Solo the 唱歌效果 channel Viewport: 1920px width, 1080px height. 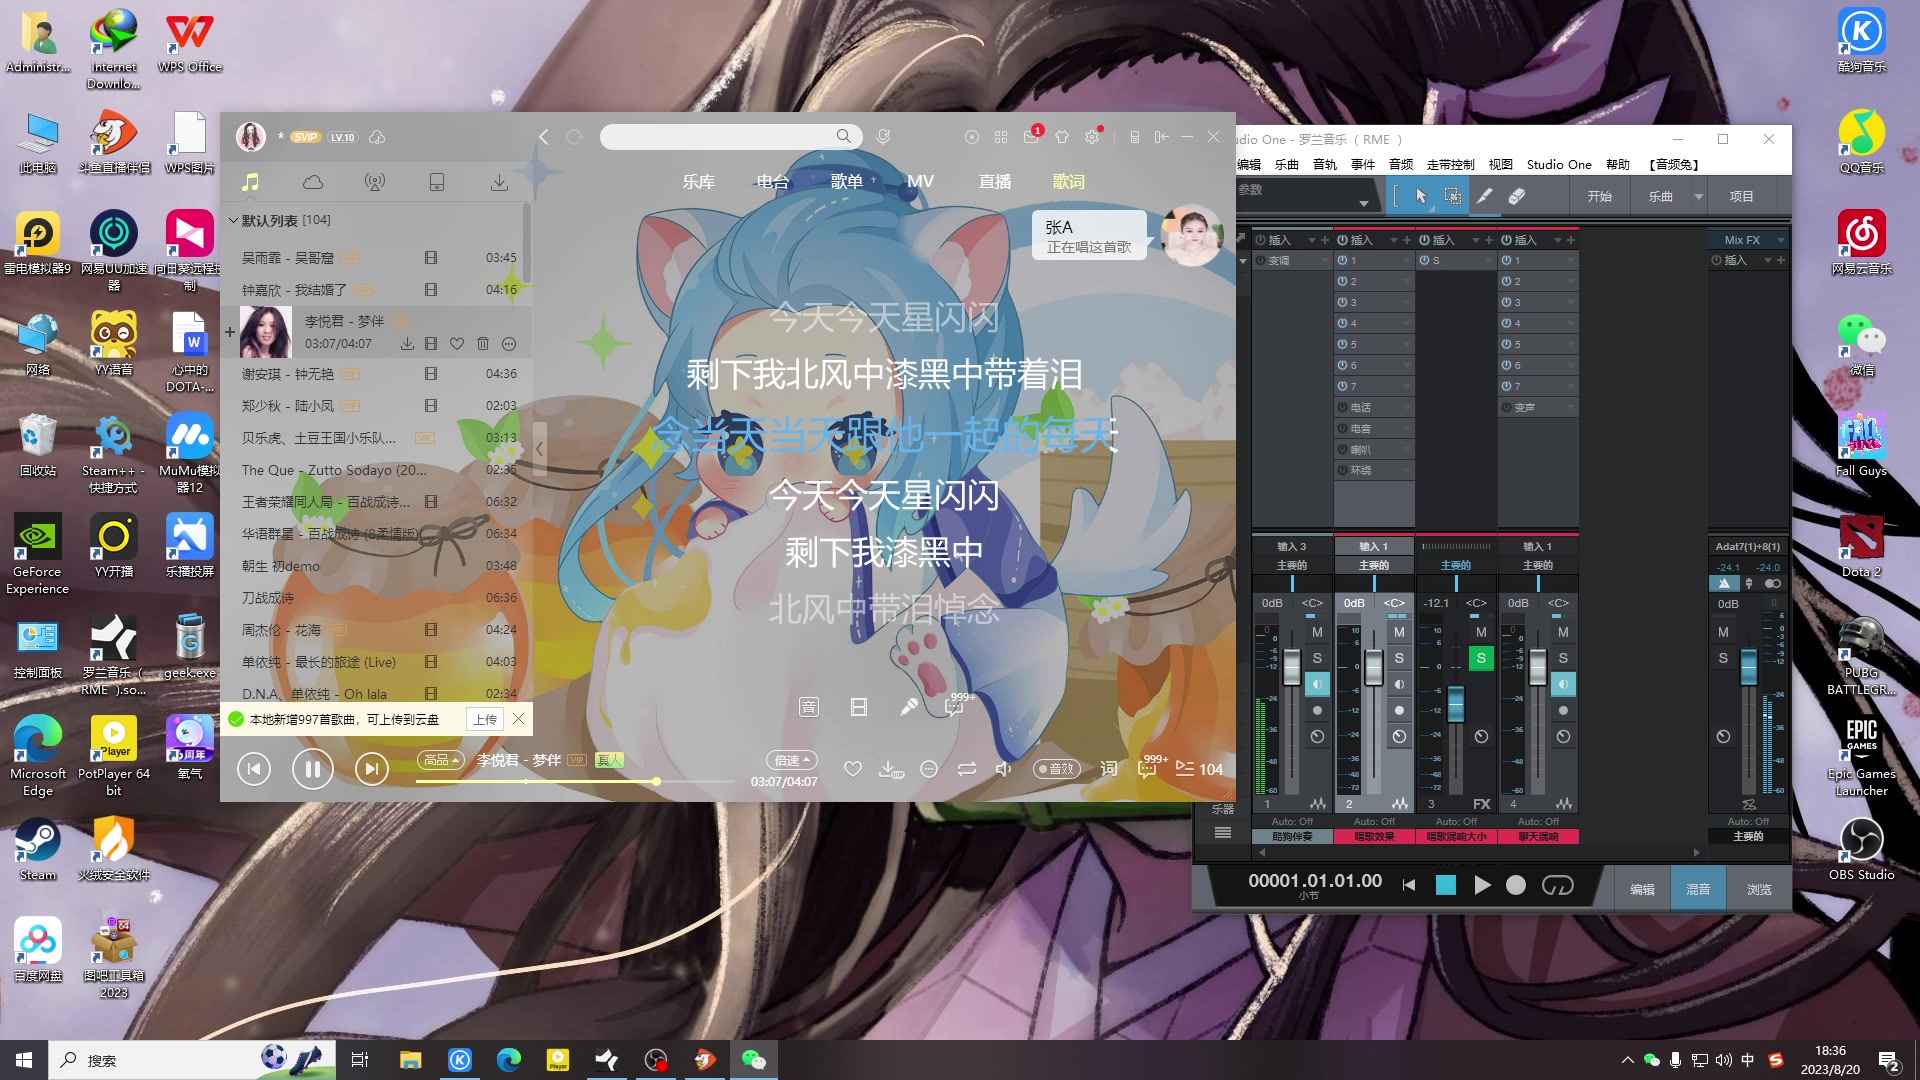1399,658
